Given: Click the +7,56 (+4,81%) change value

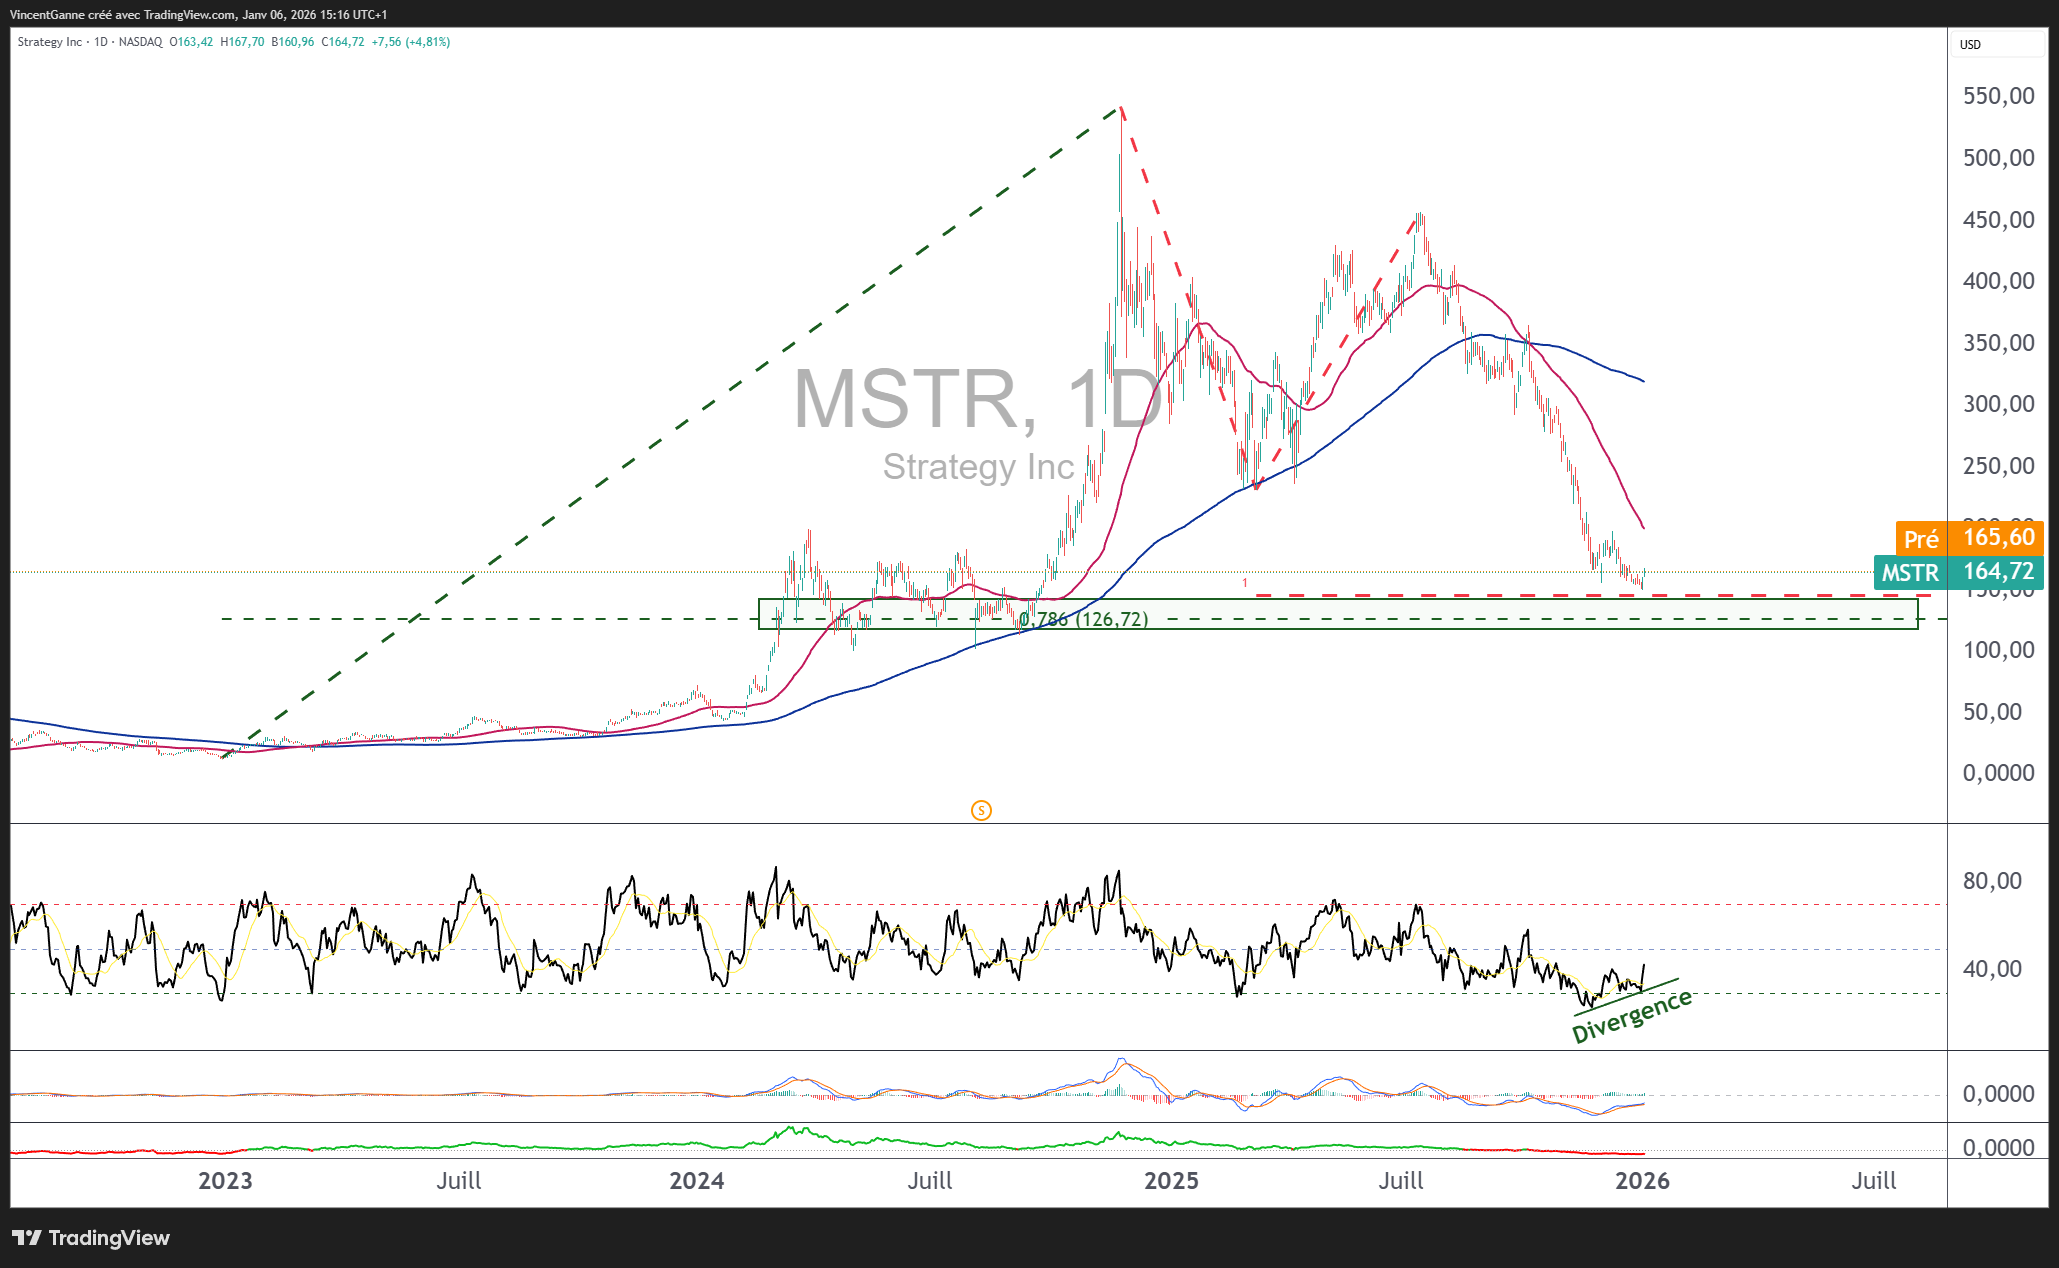Looking at the screenshot, I should pyautogui.click(x=410, y=42).
